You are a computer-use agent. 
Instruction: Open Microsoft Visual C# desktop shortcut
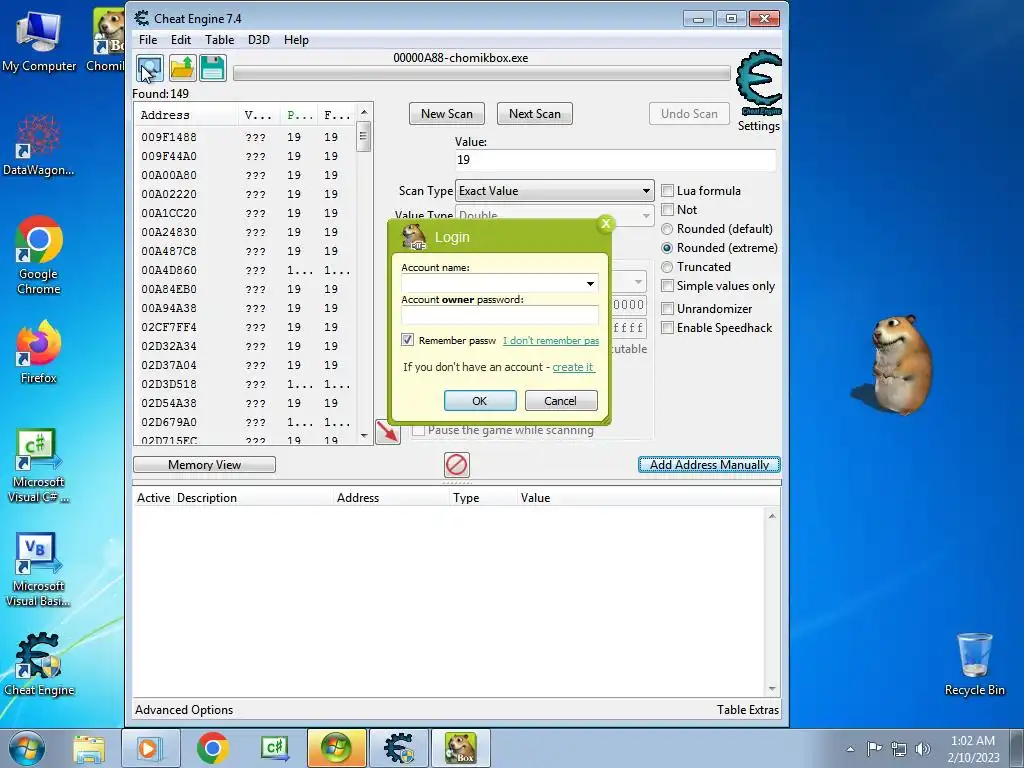pyautogui.click(x=39, y=466)
